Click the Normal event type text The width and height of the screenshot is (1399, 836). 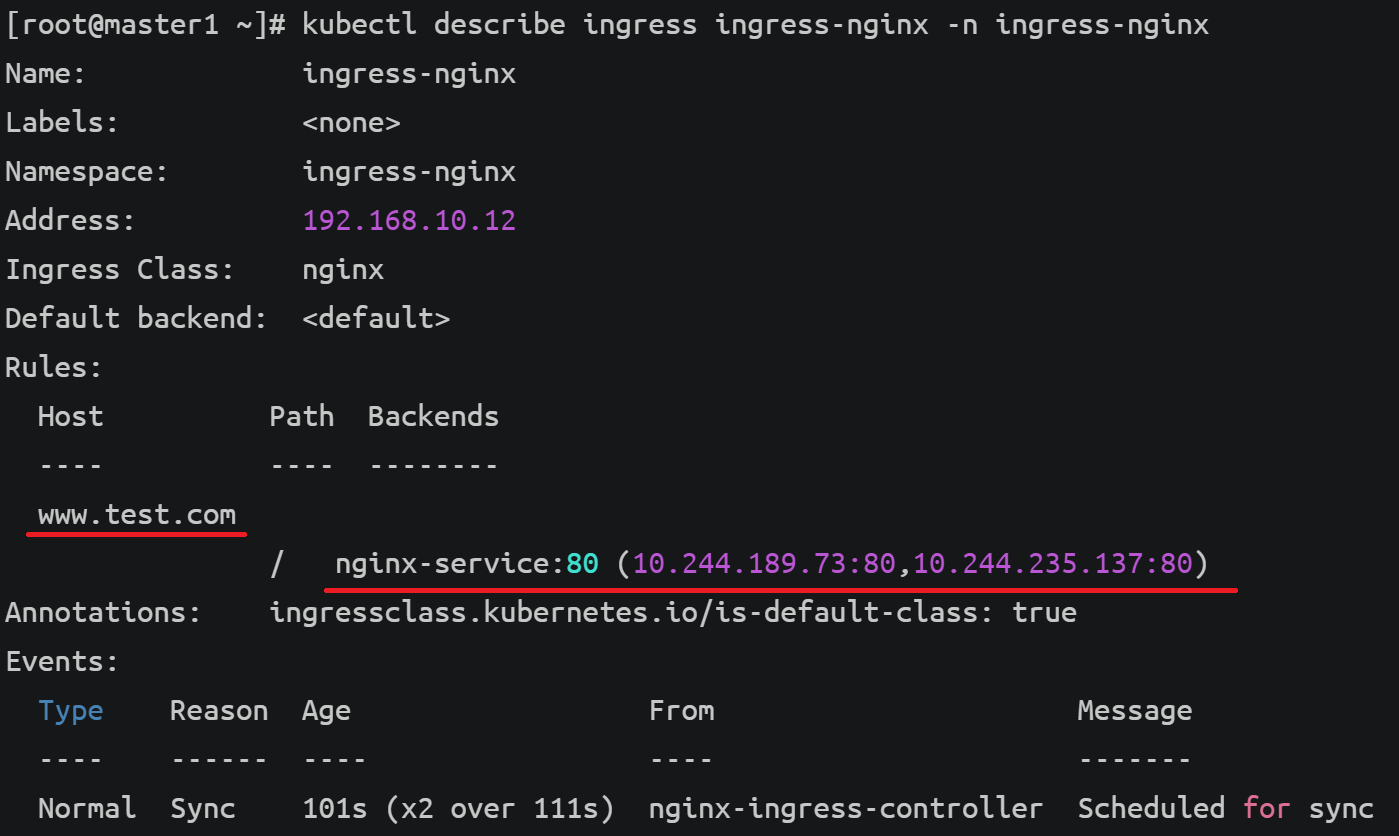click(87, 808)
